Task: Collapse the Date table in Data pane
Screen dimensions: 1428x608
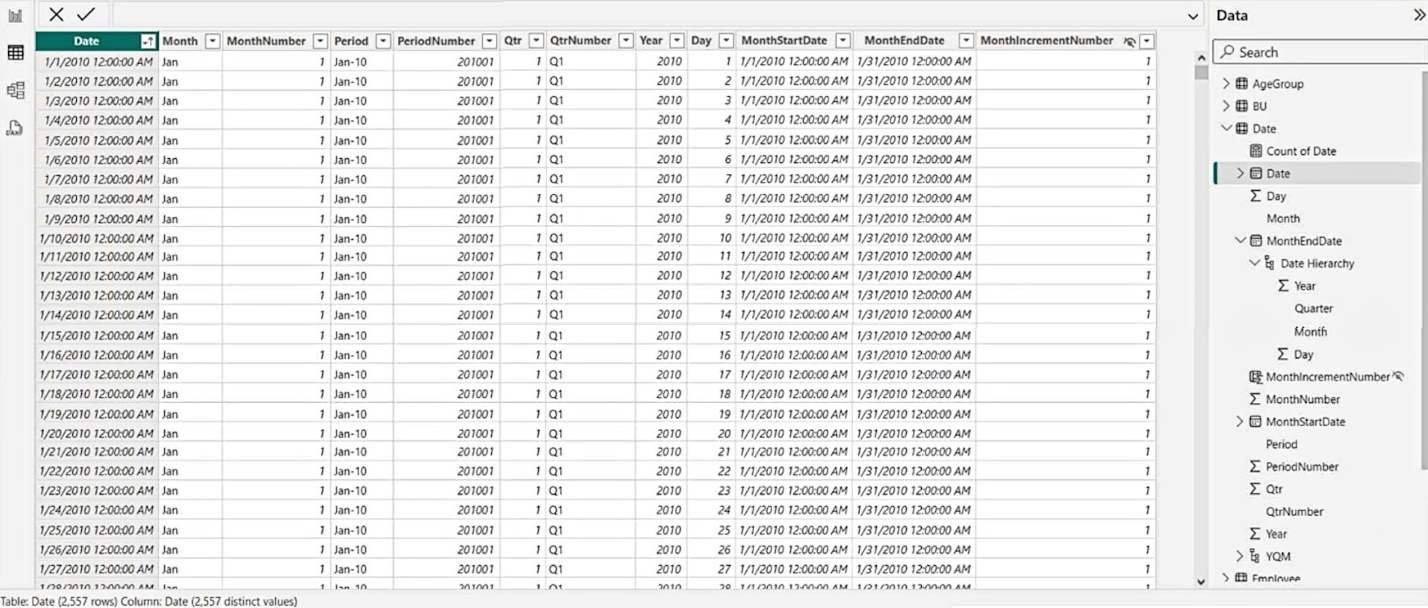Action: (x=1226, y=128)
